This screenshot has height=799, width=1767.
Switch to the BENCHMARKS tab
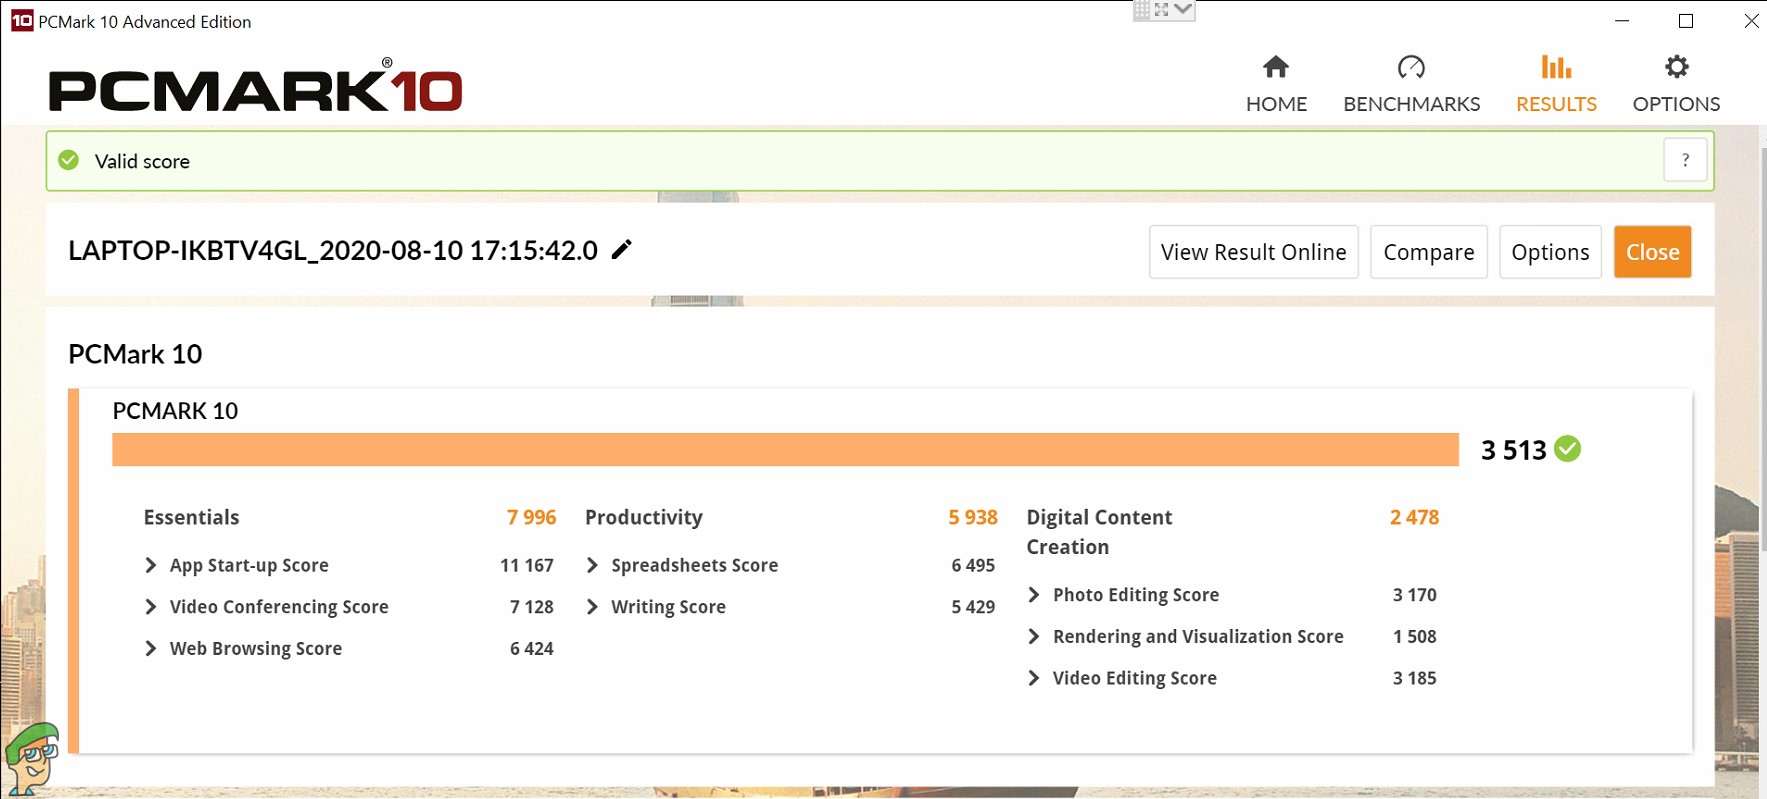click(1411, 84)
